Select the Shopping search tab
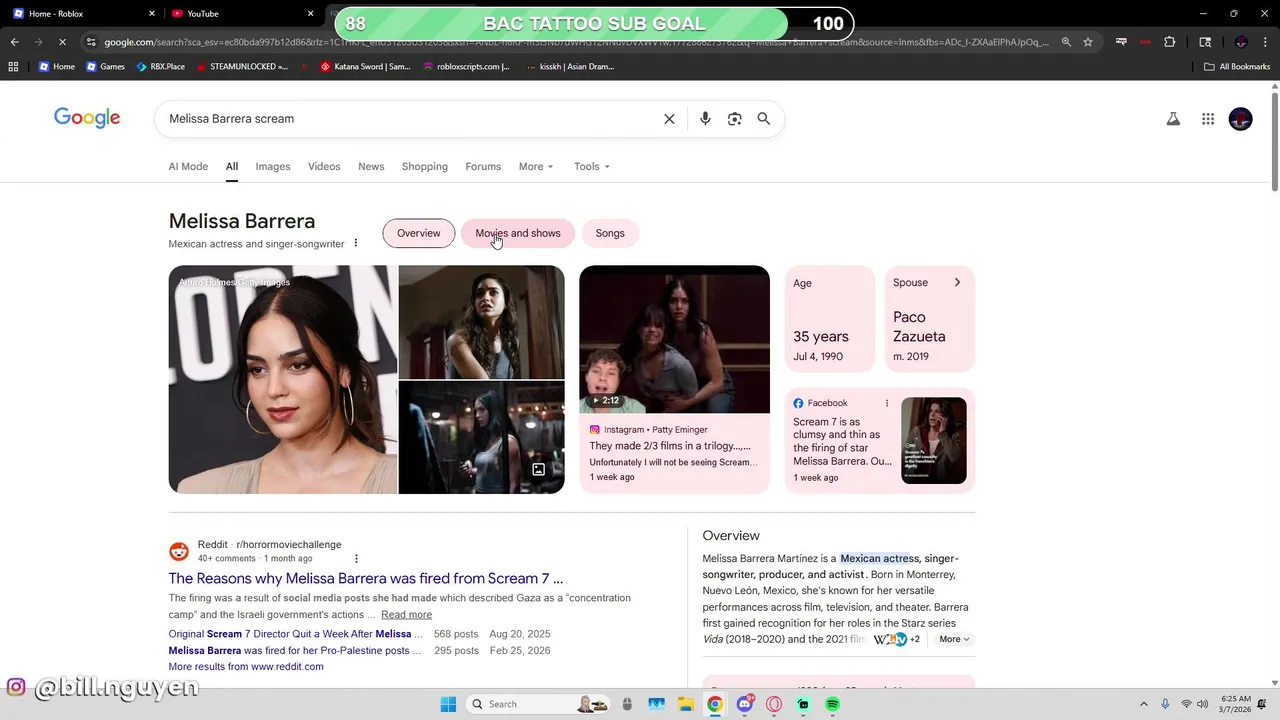Screen dimensions: 1280x720 425,167
